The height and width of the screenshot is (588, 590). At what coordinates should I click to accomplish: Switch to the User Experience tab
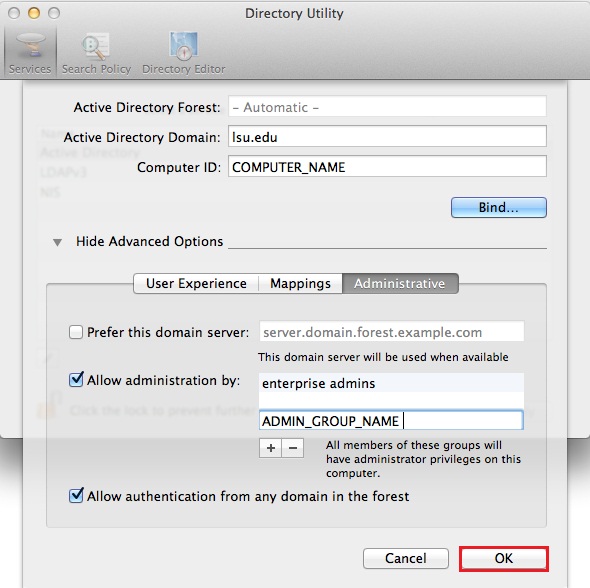coord(196,283)
